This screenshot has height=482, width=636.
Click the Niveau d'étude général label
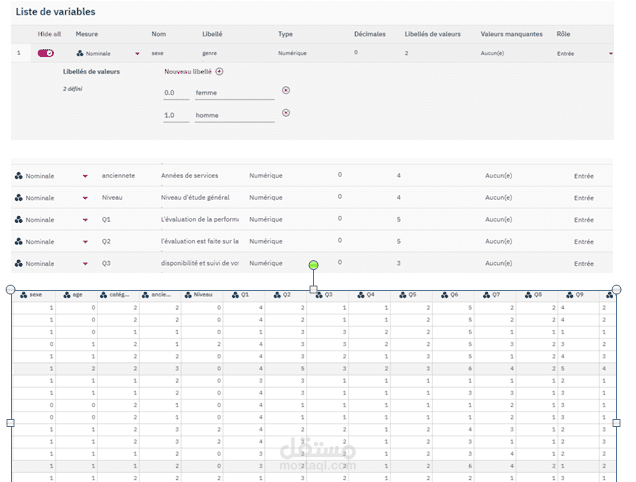pyautogui.click(x=195, y=198)
